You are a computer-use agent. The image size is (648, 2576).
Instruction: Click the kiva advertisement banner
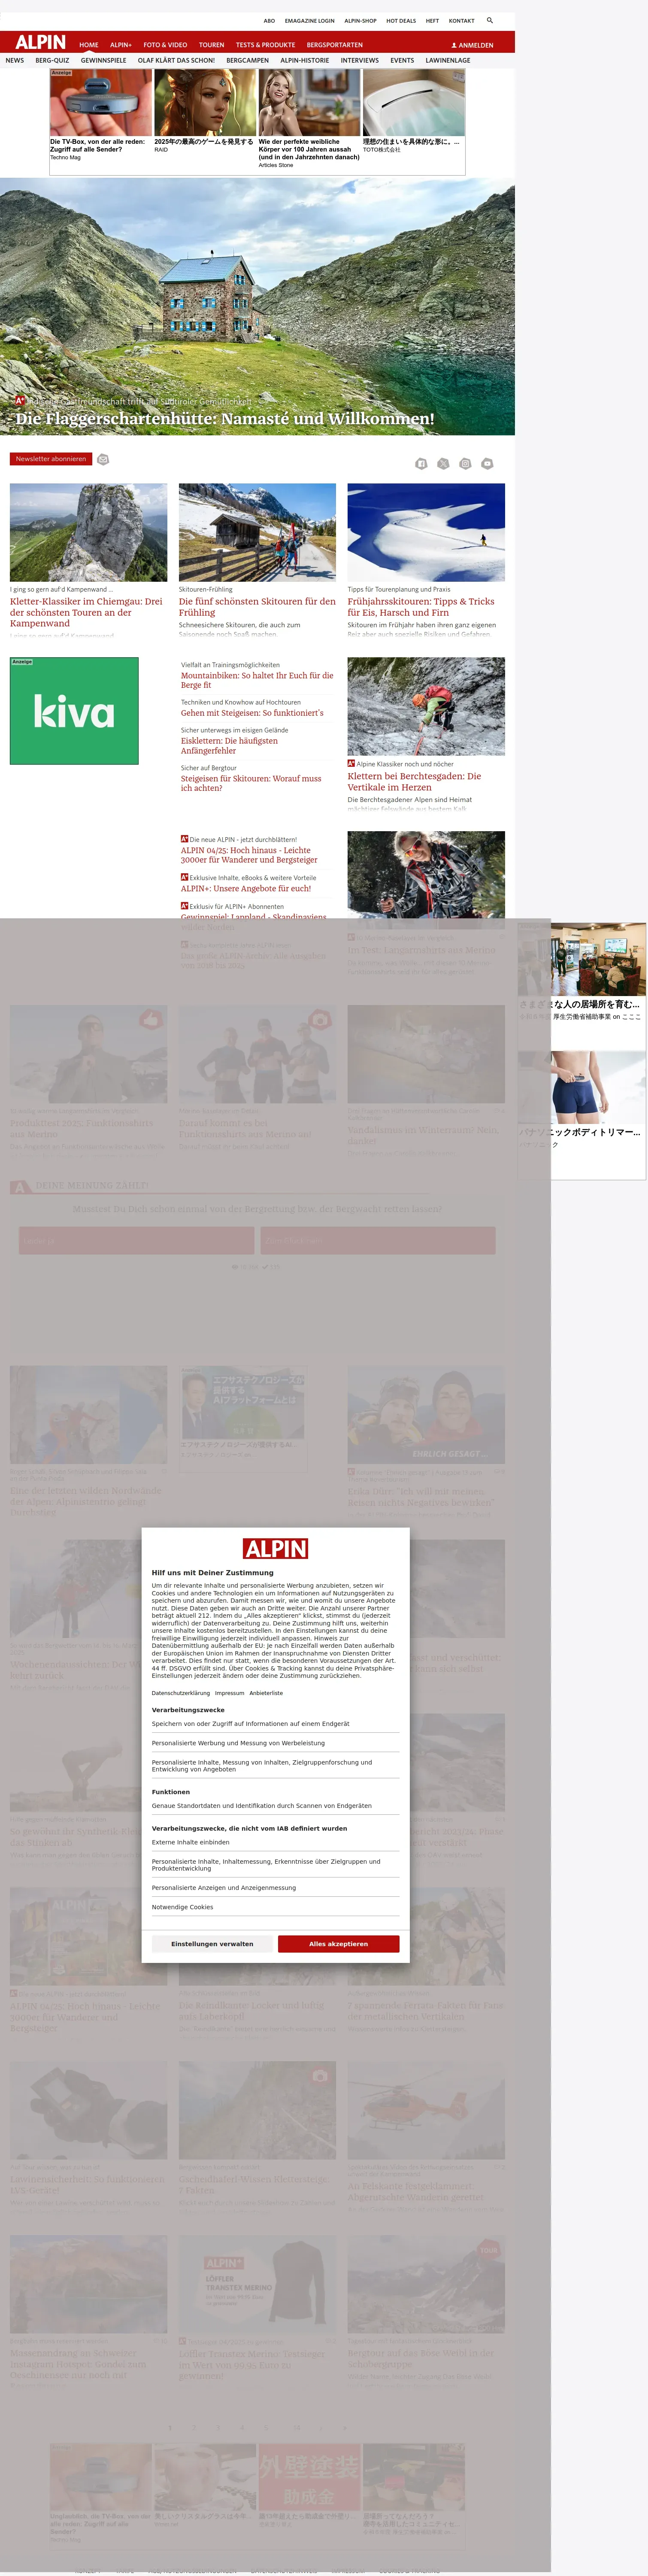[74, 711]
